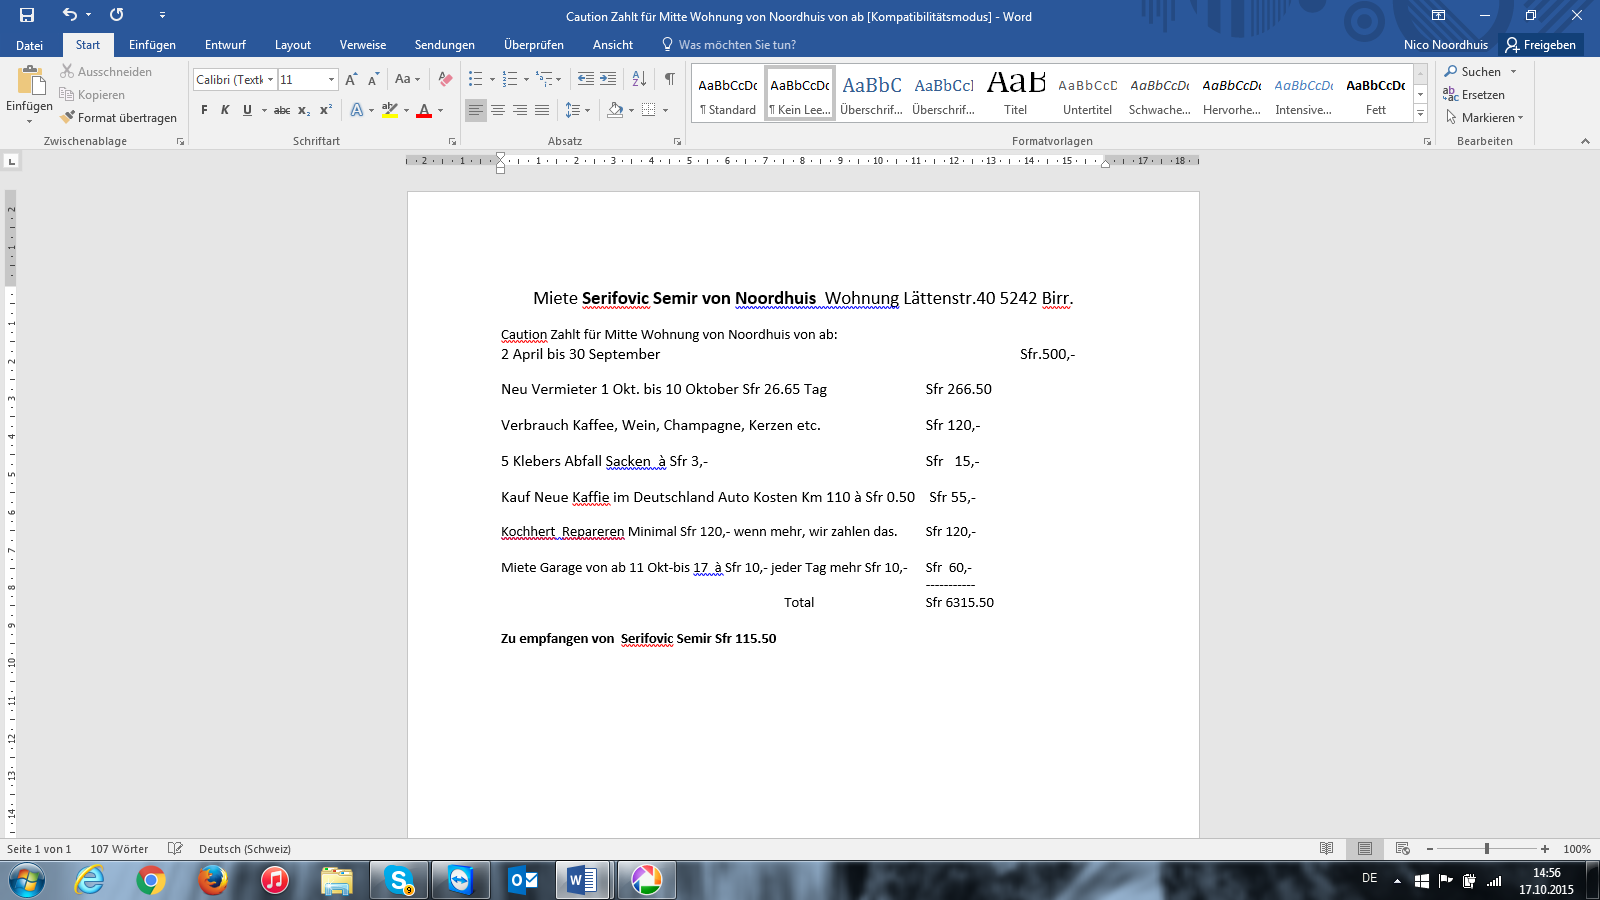Click the clear formatting eraser icon
The width and height of the screenshot is (1600, 900).
pyautogui.click(x=445, y=79)
